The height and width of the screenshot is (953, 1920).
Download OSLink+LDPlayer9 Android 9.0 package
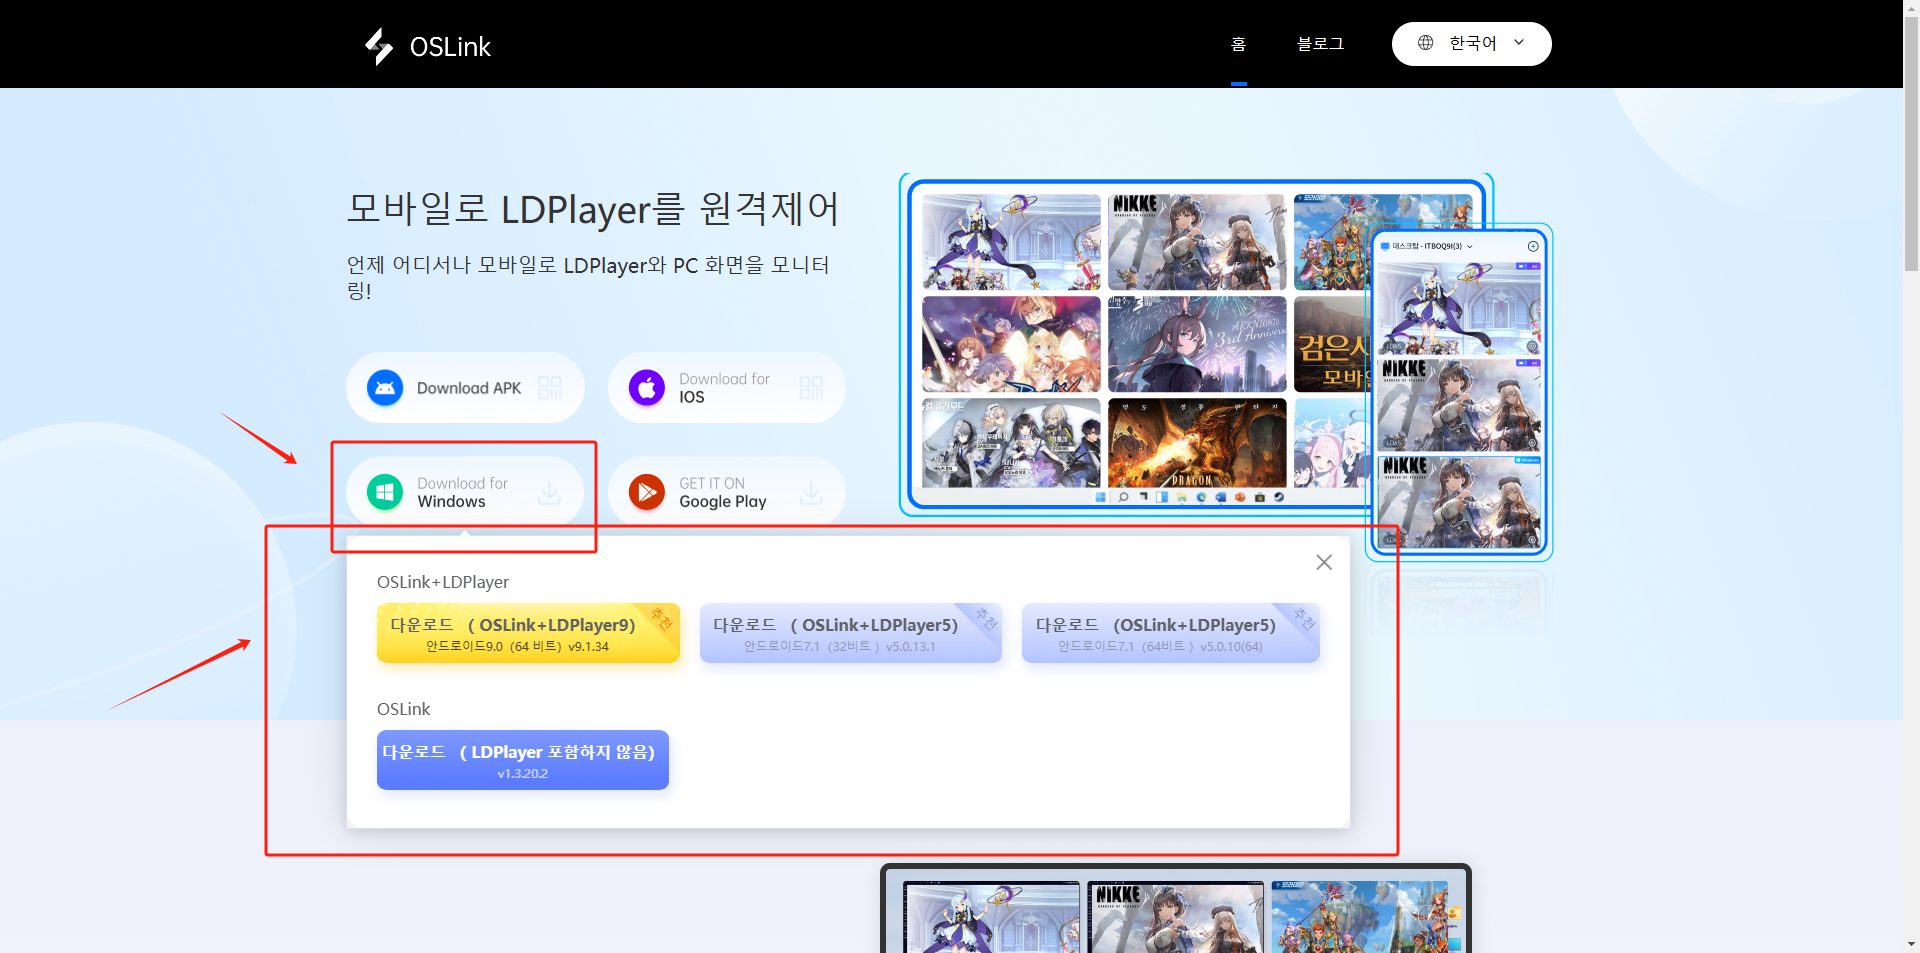point(528,633)
